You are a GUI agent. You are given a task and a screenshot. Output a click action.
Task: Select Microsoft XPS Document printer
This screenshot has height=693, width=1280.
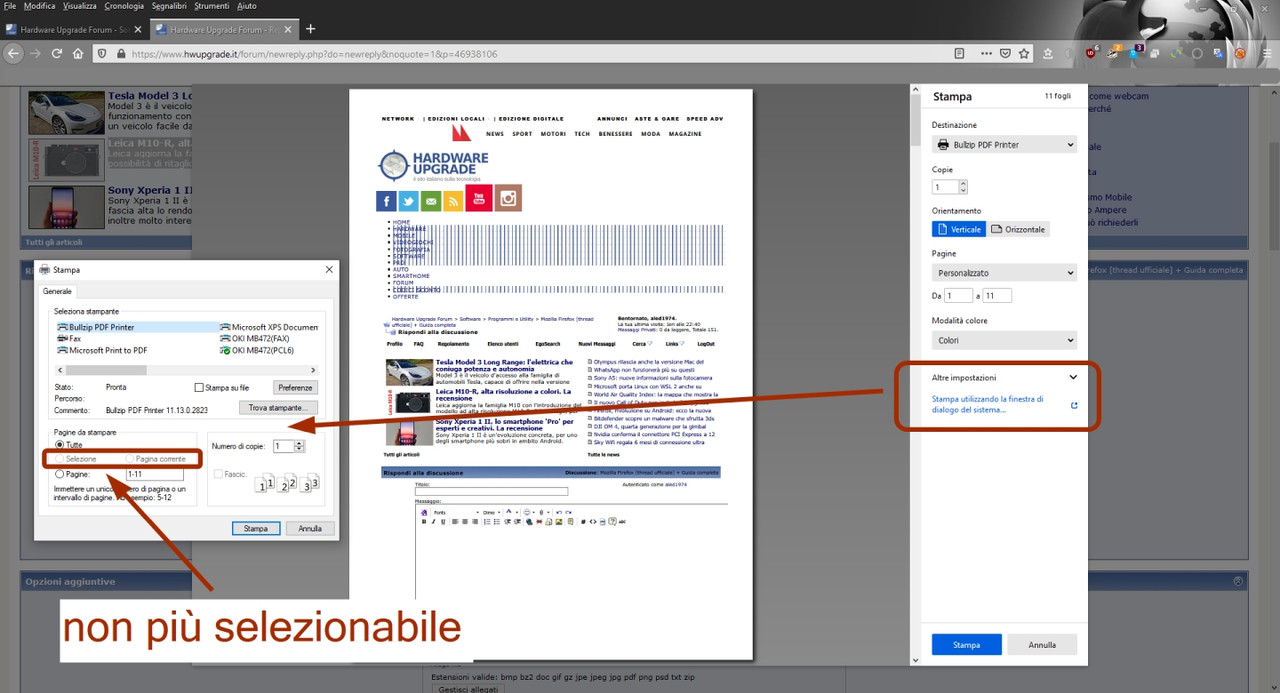270,327
